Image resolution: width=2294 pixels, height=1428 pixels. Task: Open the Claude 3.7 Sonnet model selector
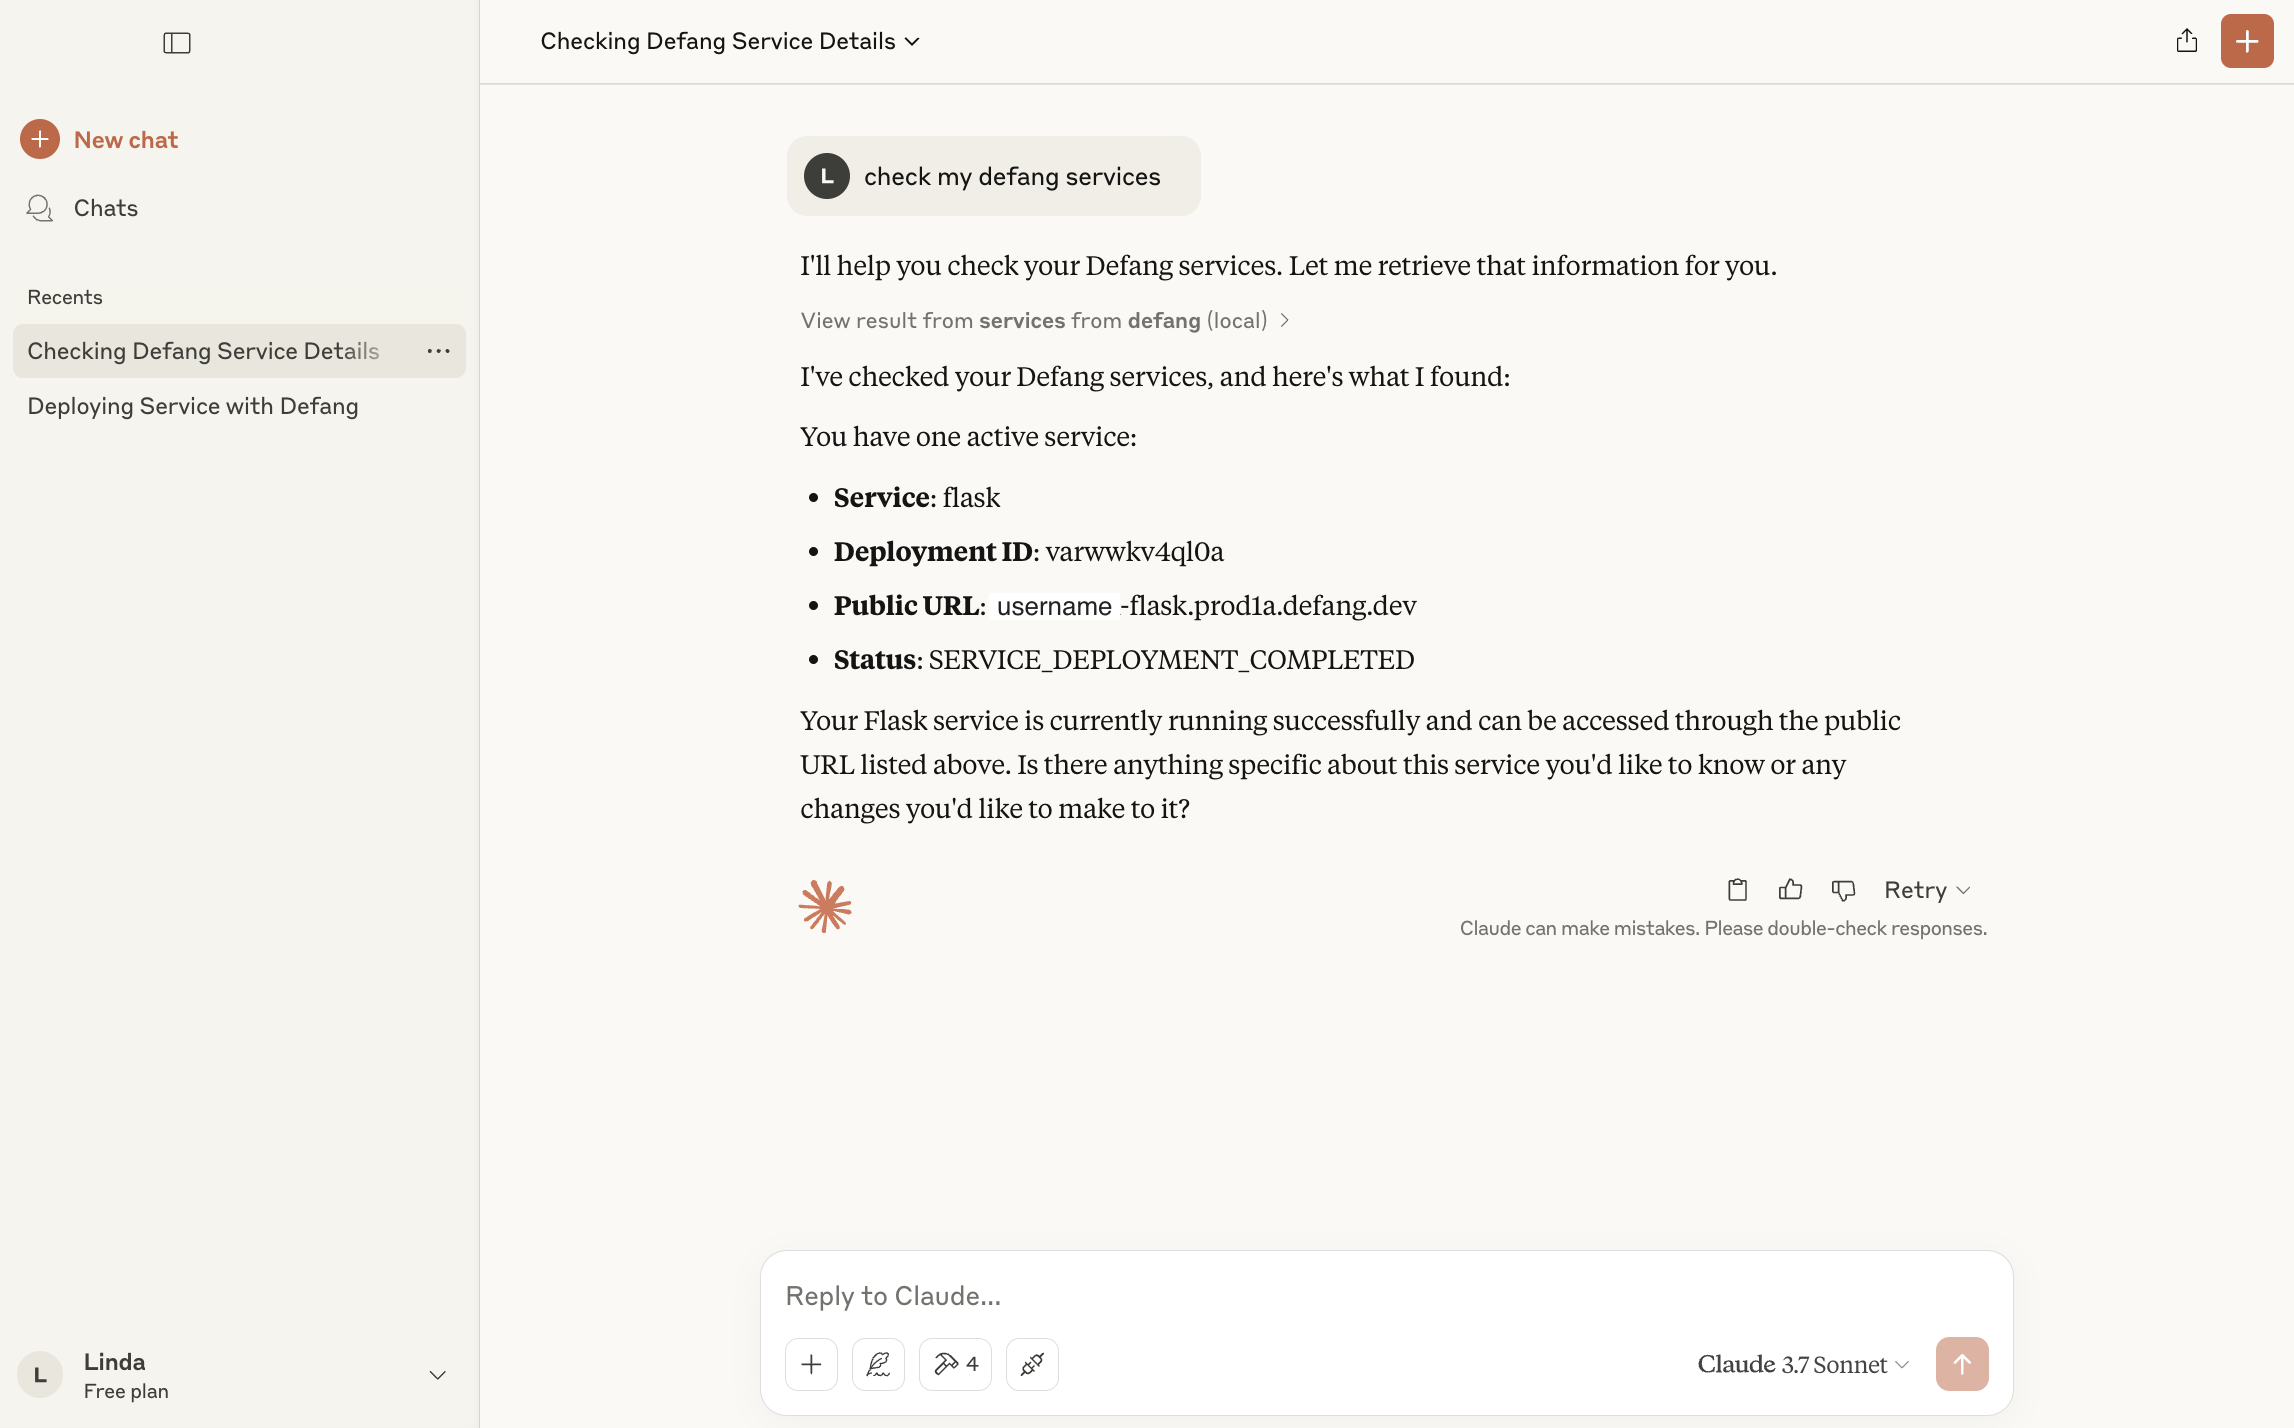point(1803,1364)
